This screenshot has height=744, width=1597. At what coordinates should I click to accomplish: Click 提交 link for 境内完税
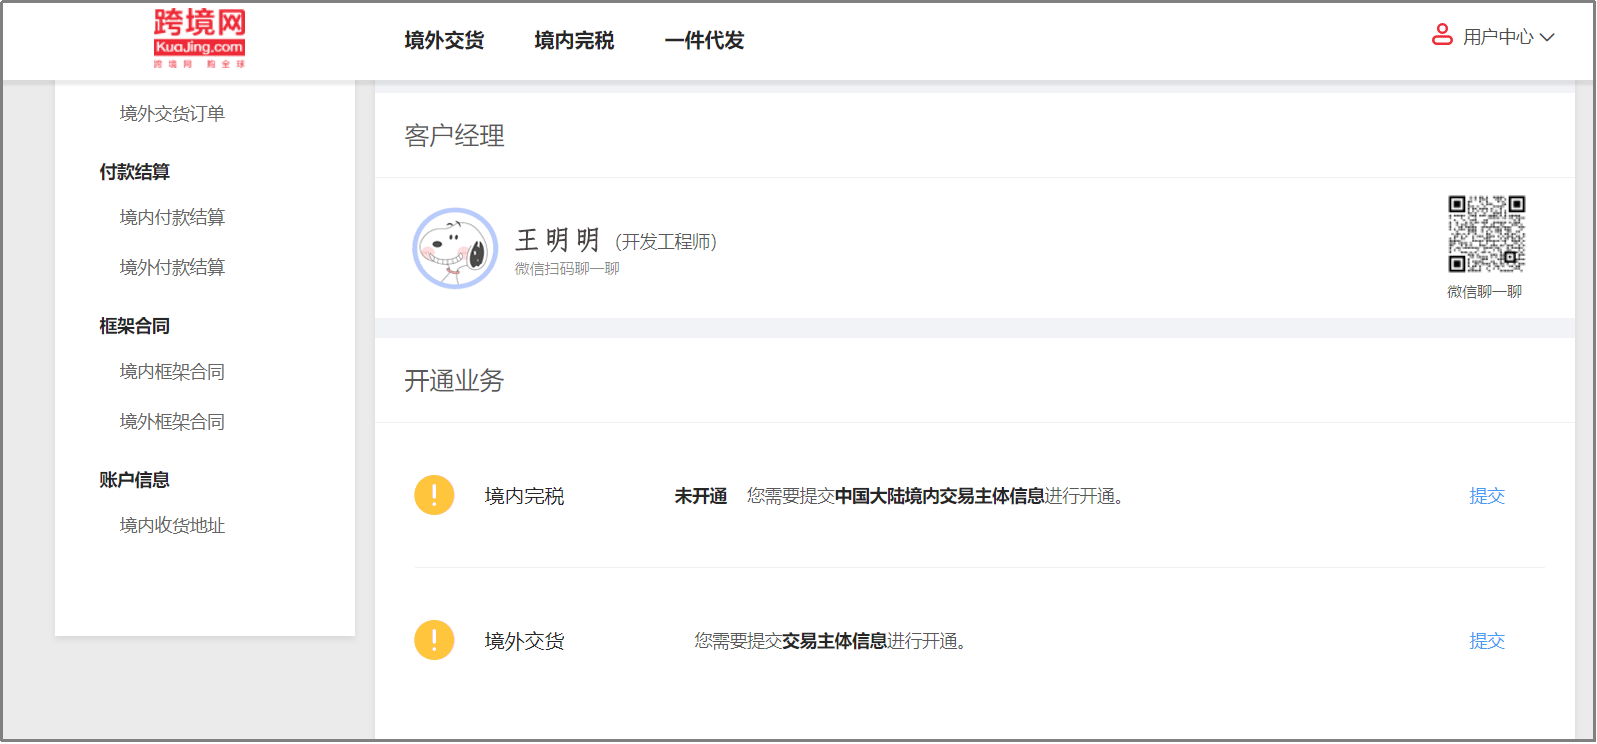1486,496
